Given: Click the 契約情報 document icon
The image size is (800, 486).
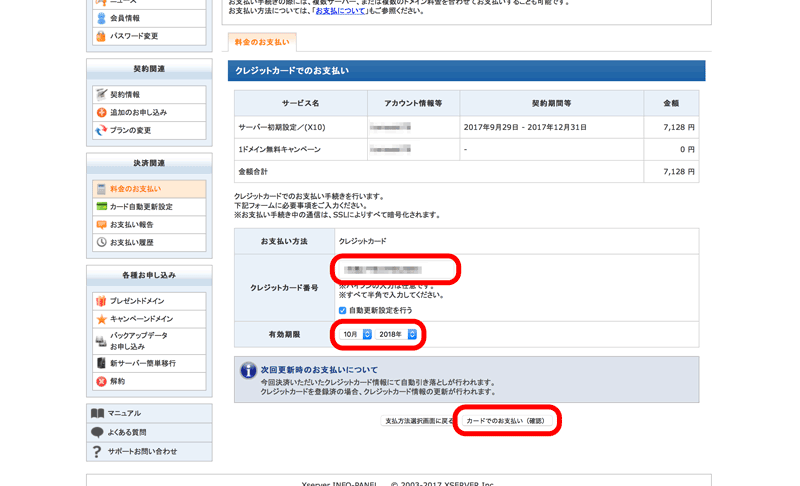Looking at the screenshot, I should 102,94.
